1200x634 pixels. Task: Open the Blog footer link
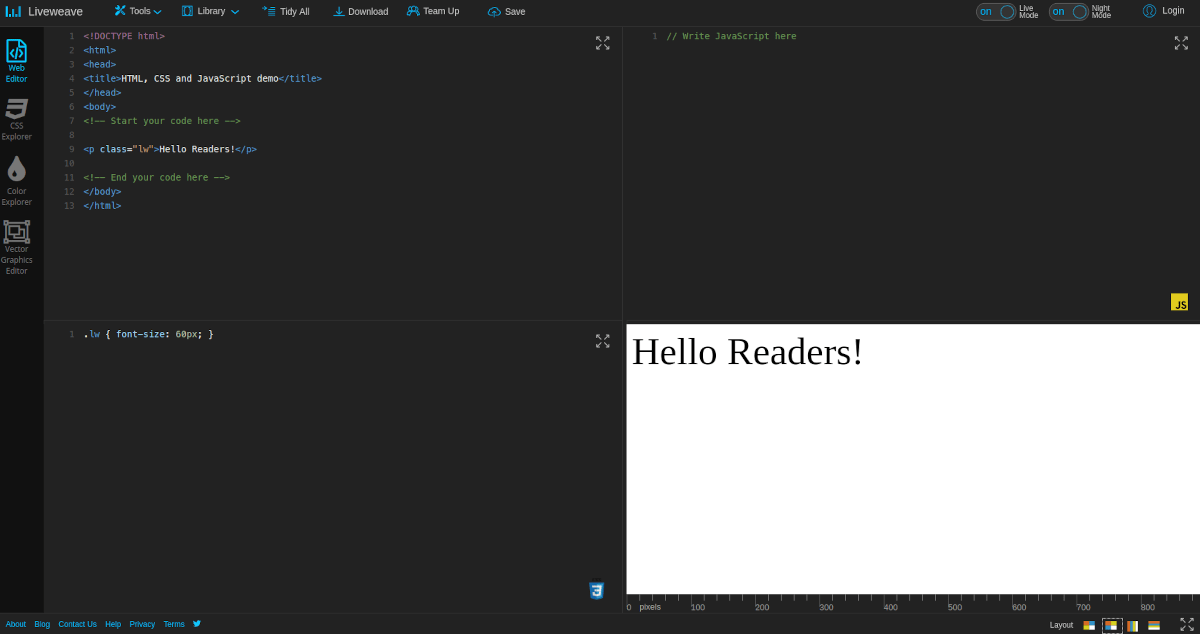pyautogui.click(x=42, y=624)
